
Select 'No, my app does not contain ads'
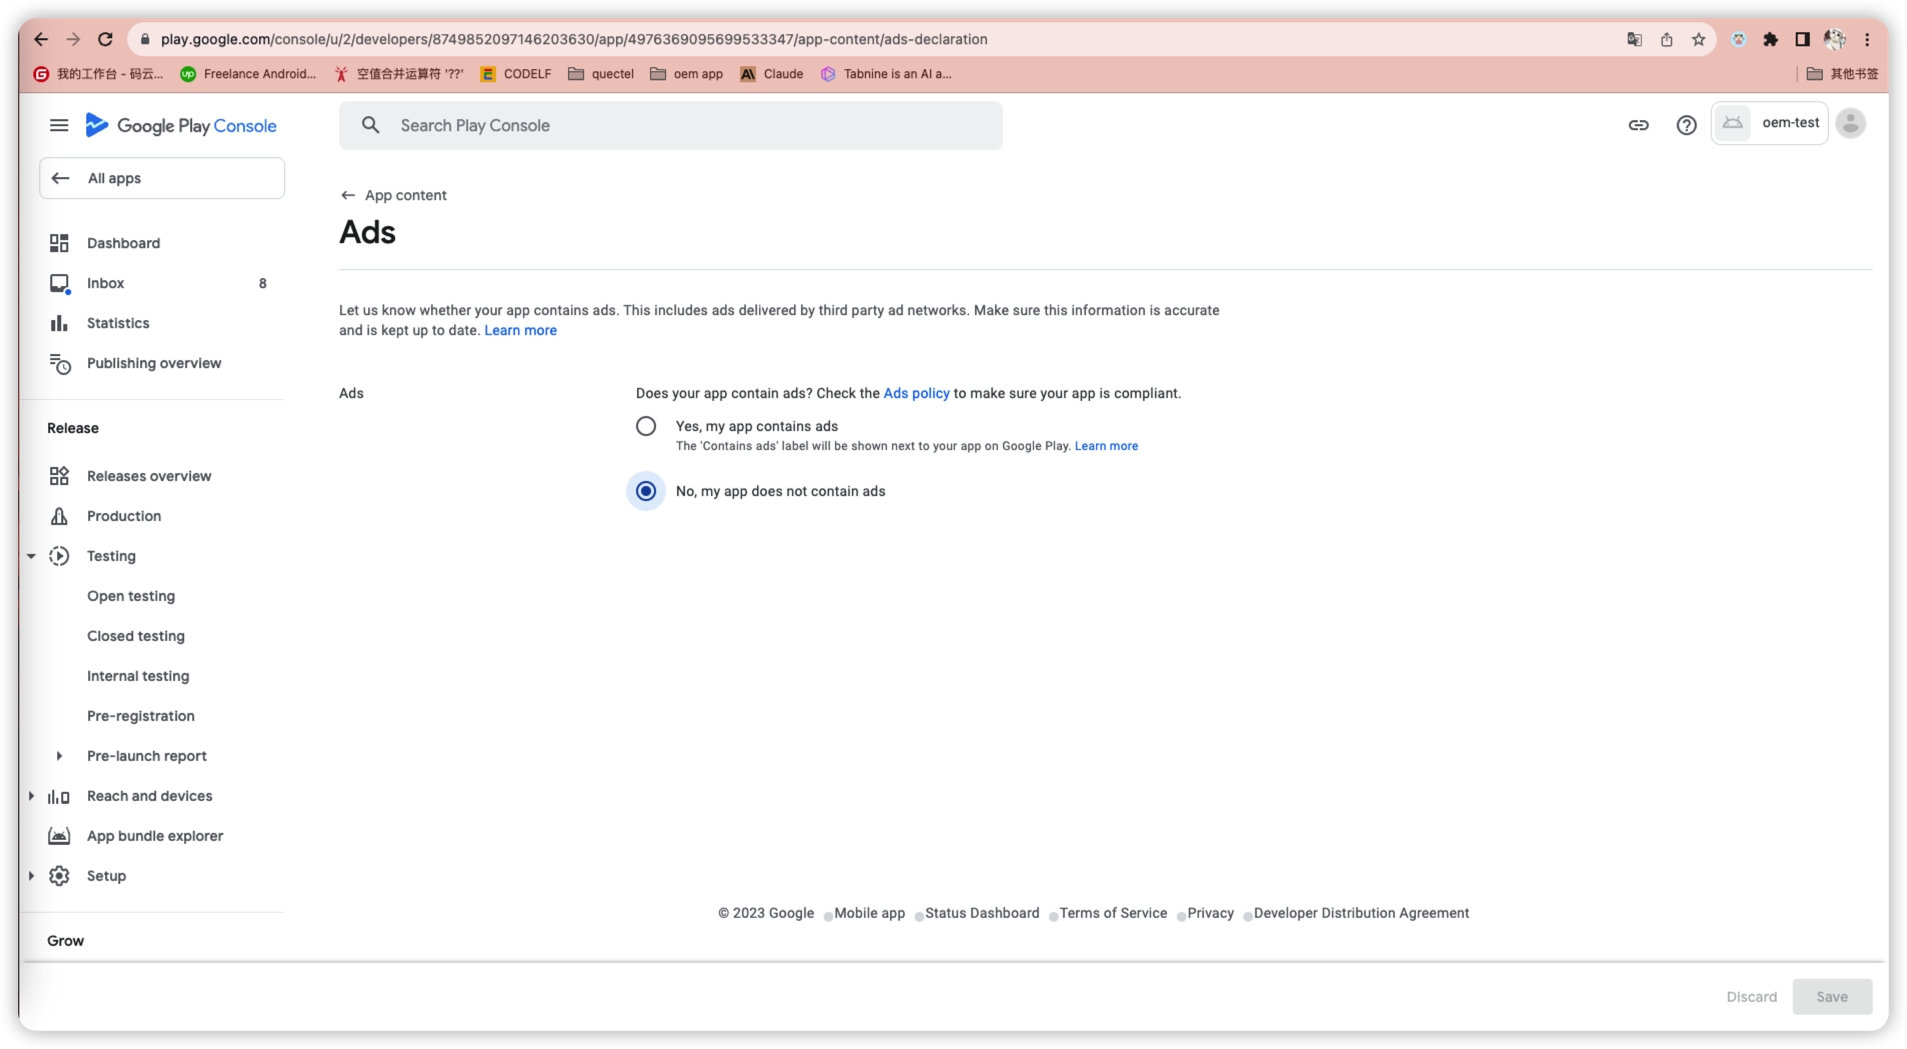coord(646,491)
